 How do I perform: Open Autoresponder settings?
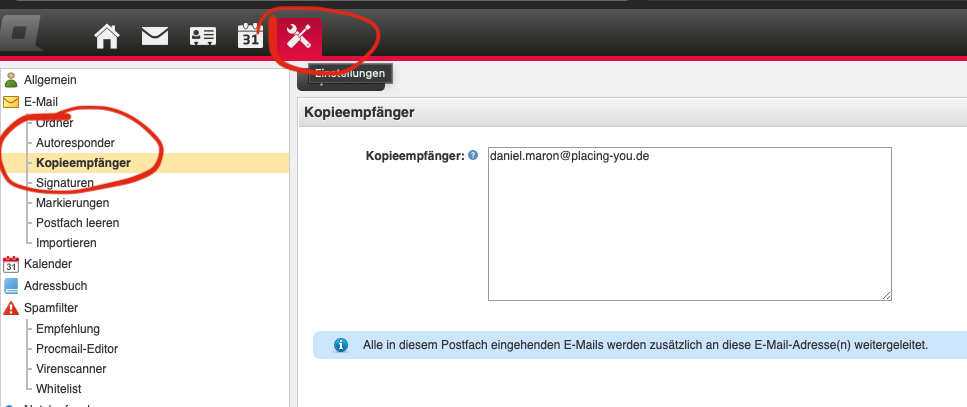coord(75,143)
